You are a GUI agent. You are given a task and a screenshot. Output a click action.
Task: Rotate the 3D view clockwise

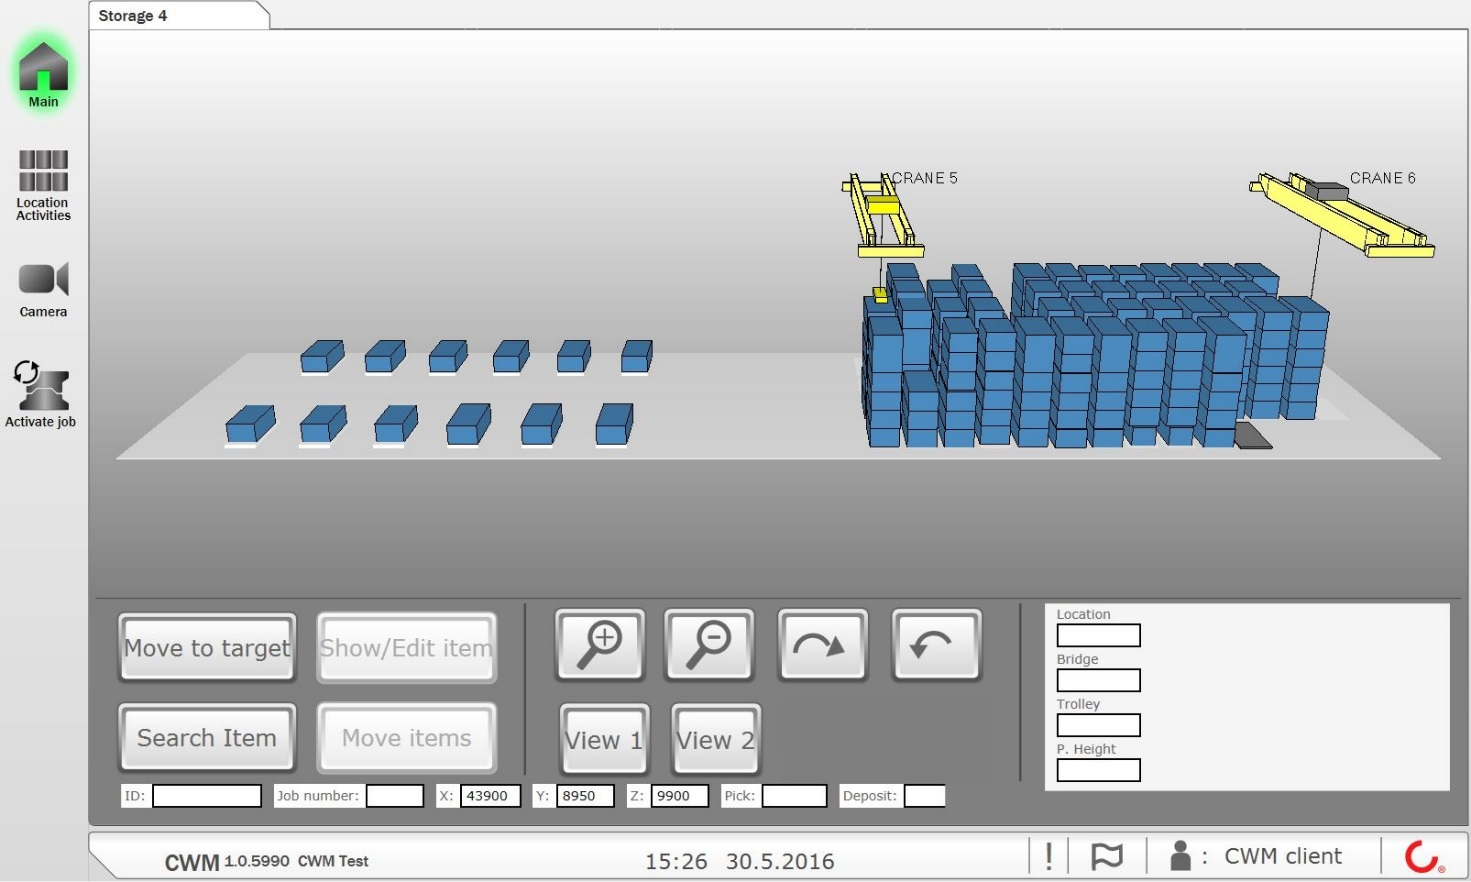tap(822, 645)
